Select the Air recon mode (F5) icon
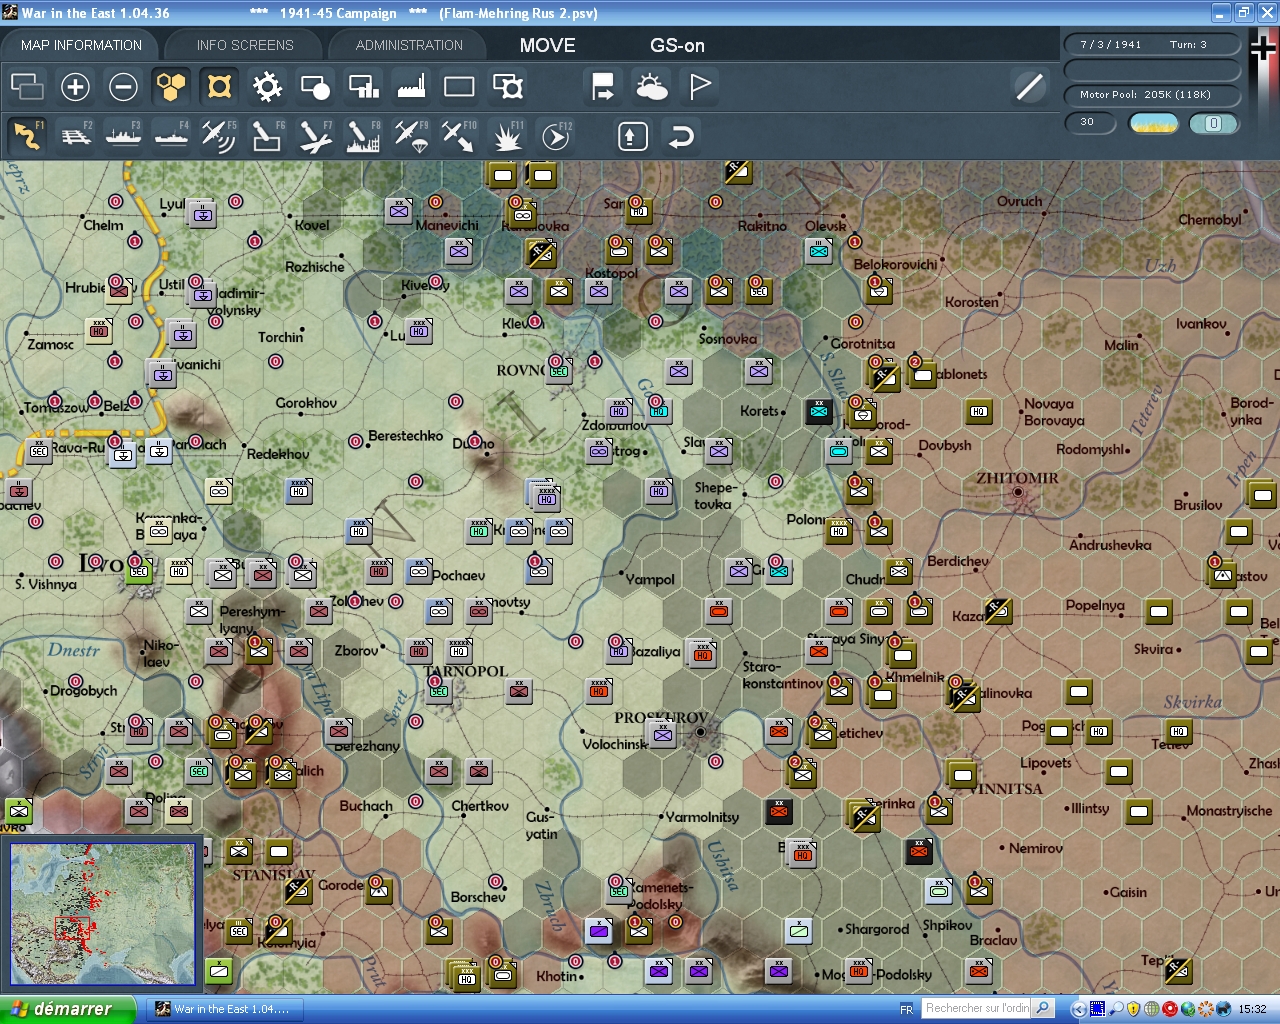The height and width of the screenshot is (1024, 1280). [x=219, y=135]
